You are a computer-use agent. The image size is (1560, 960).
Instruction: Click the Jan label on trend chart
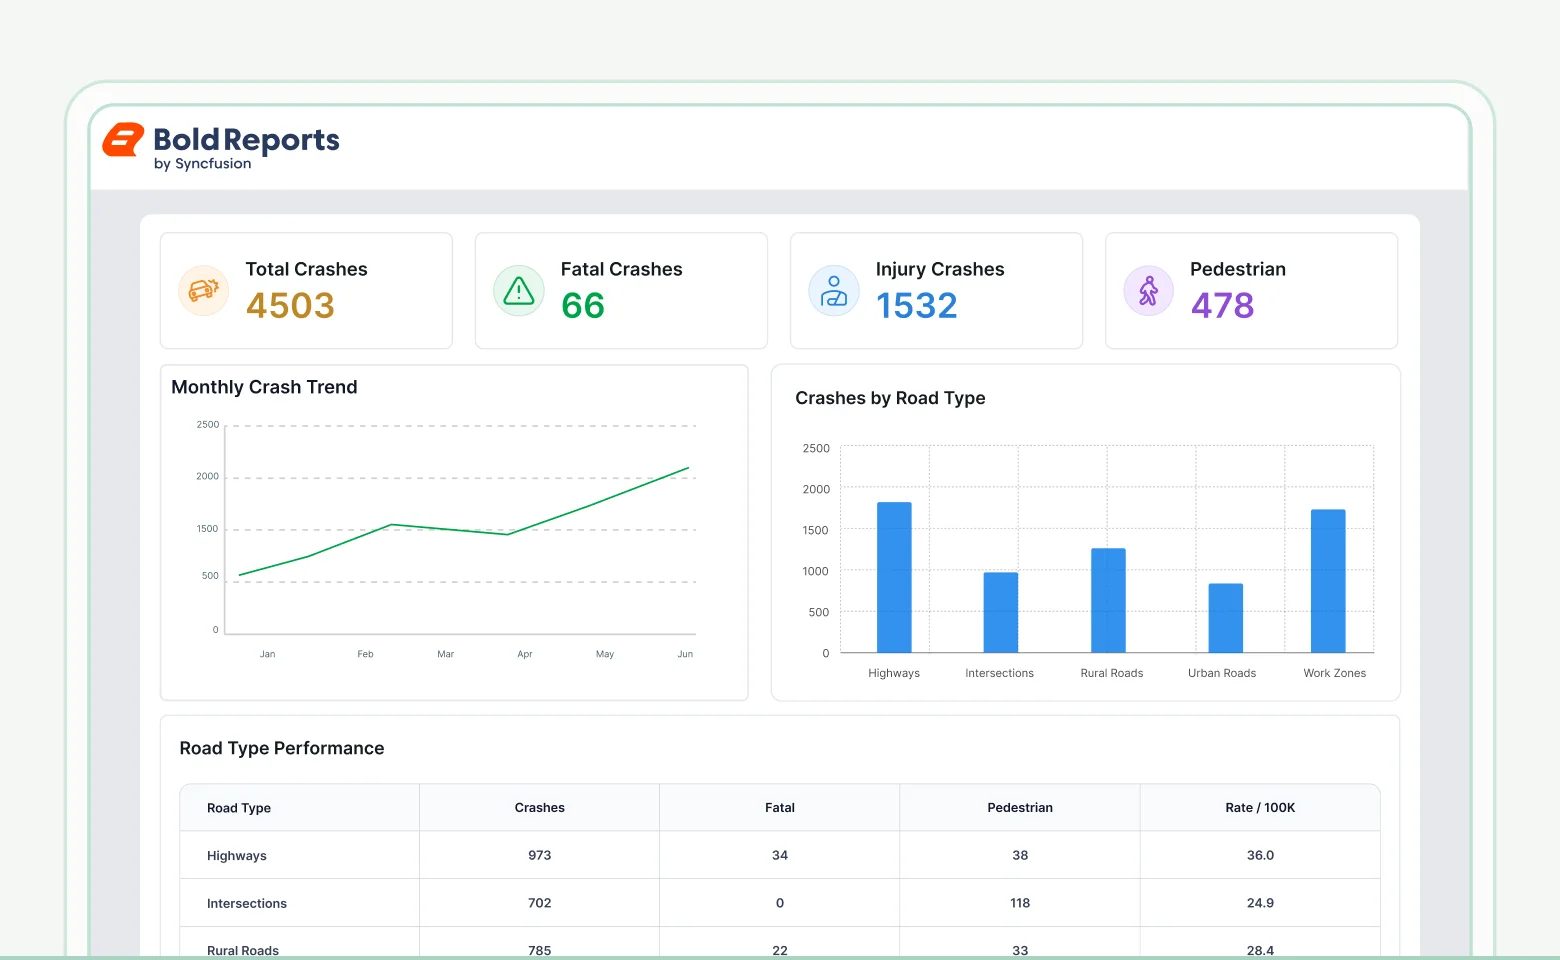pyautogui.click(x=268, y=654)
